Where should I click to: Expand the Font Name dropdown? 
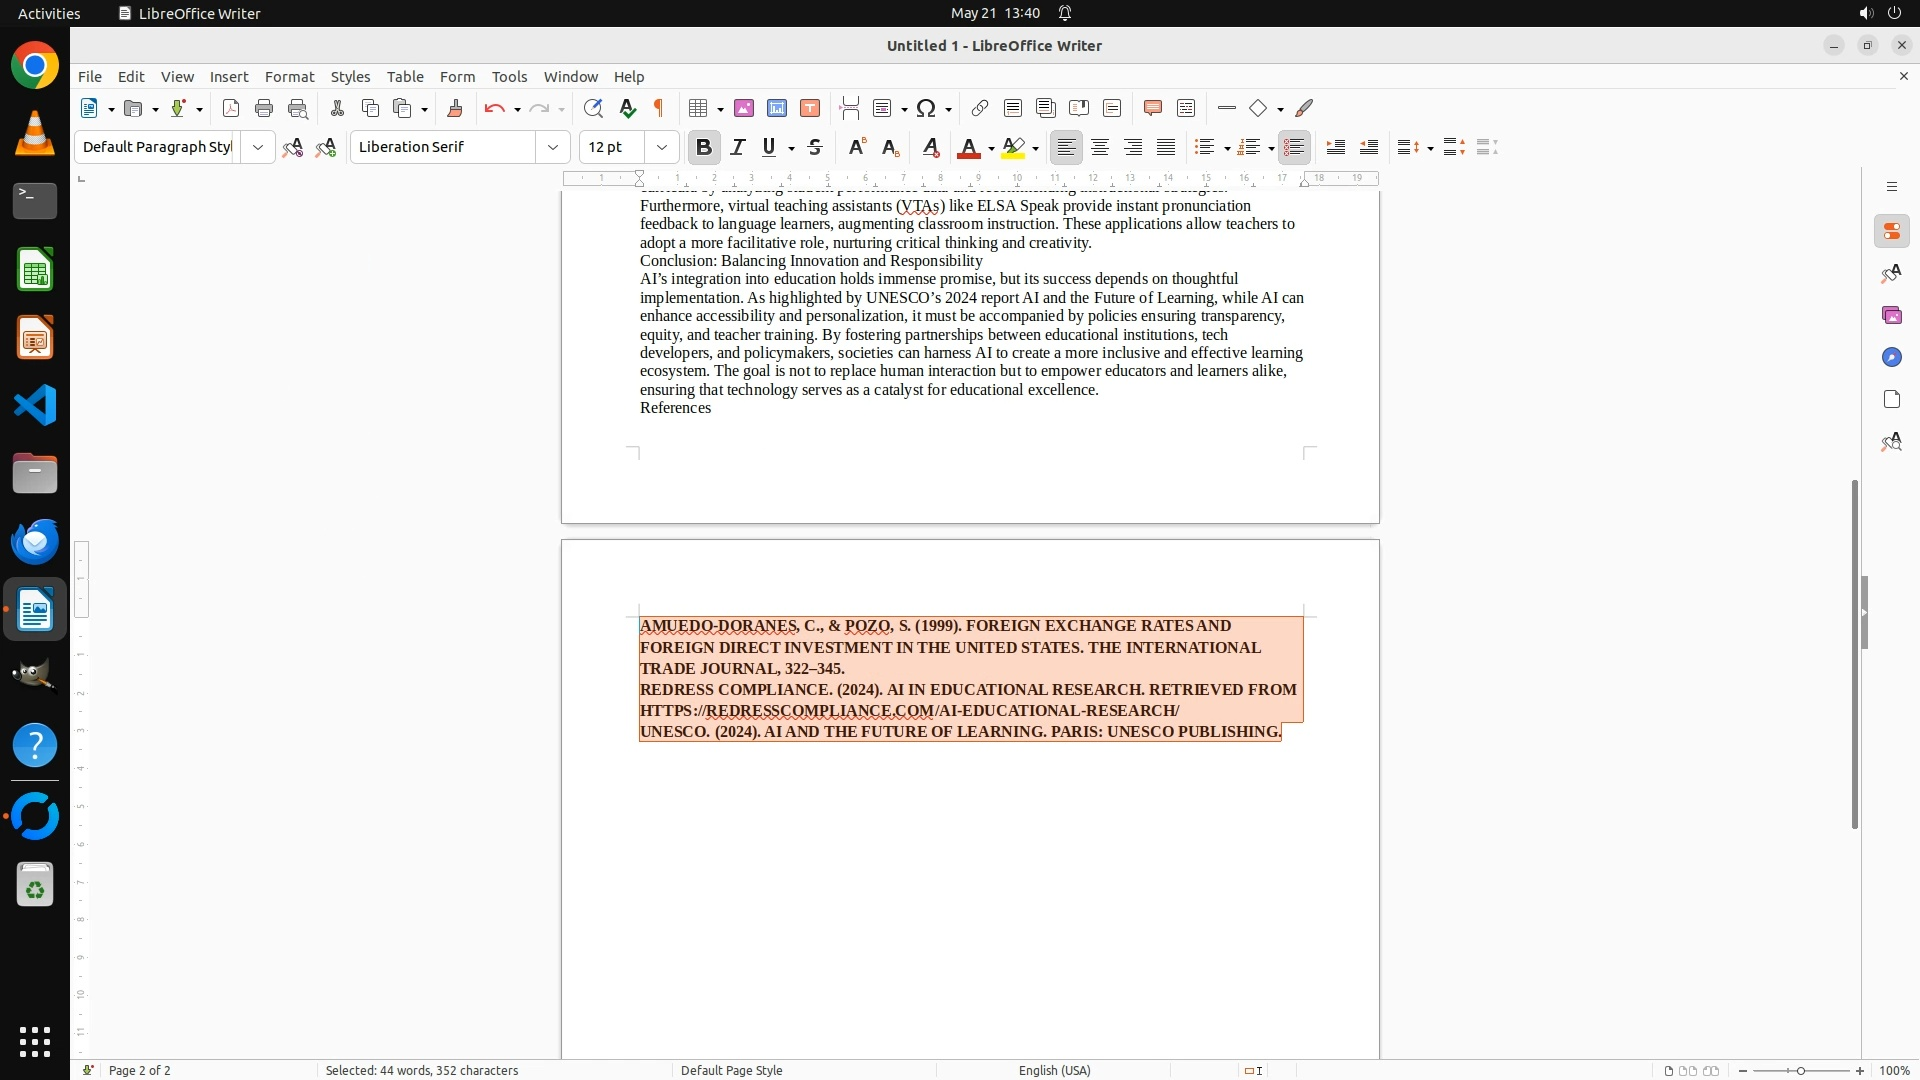553,148
